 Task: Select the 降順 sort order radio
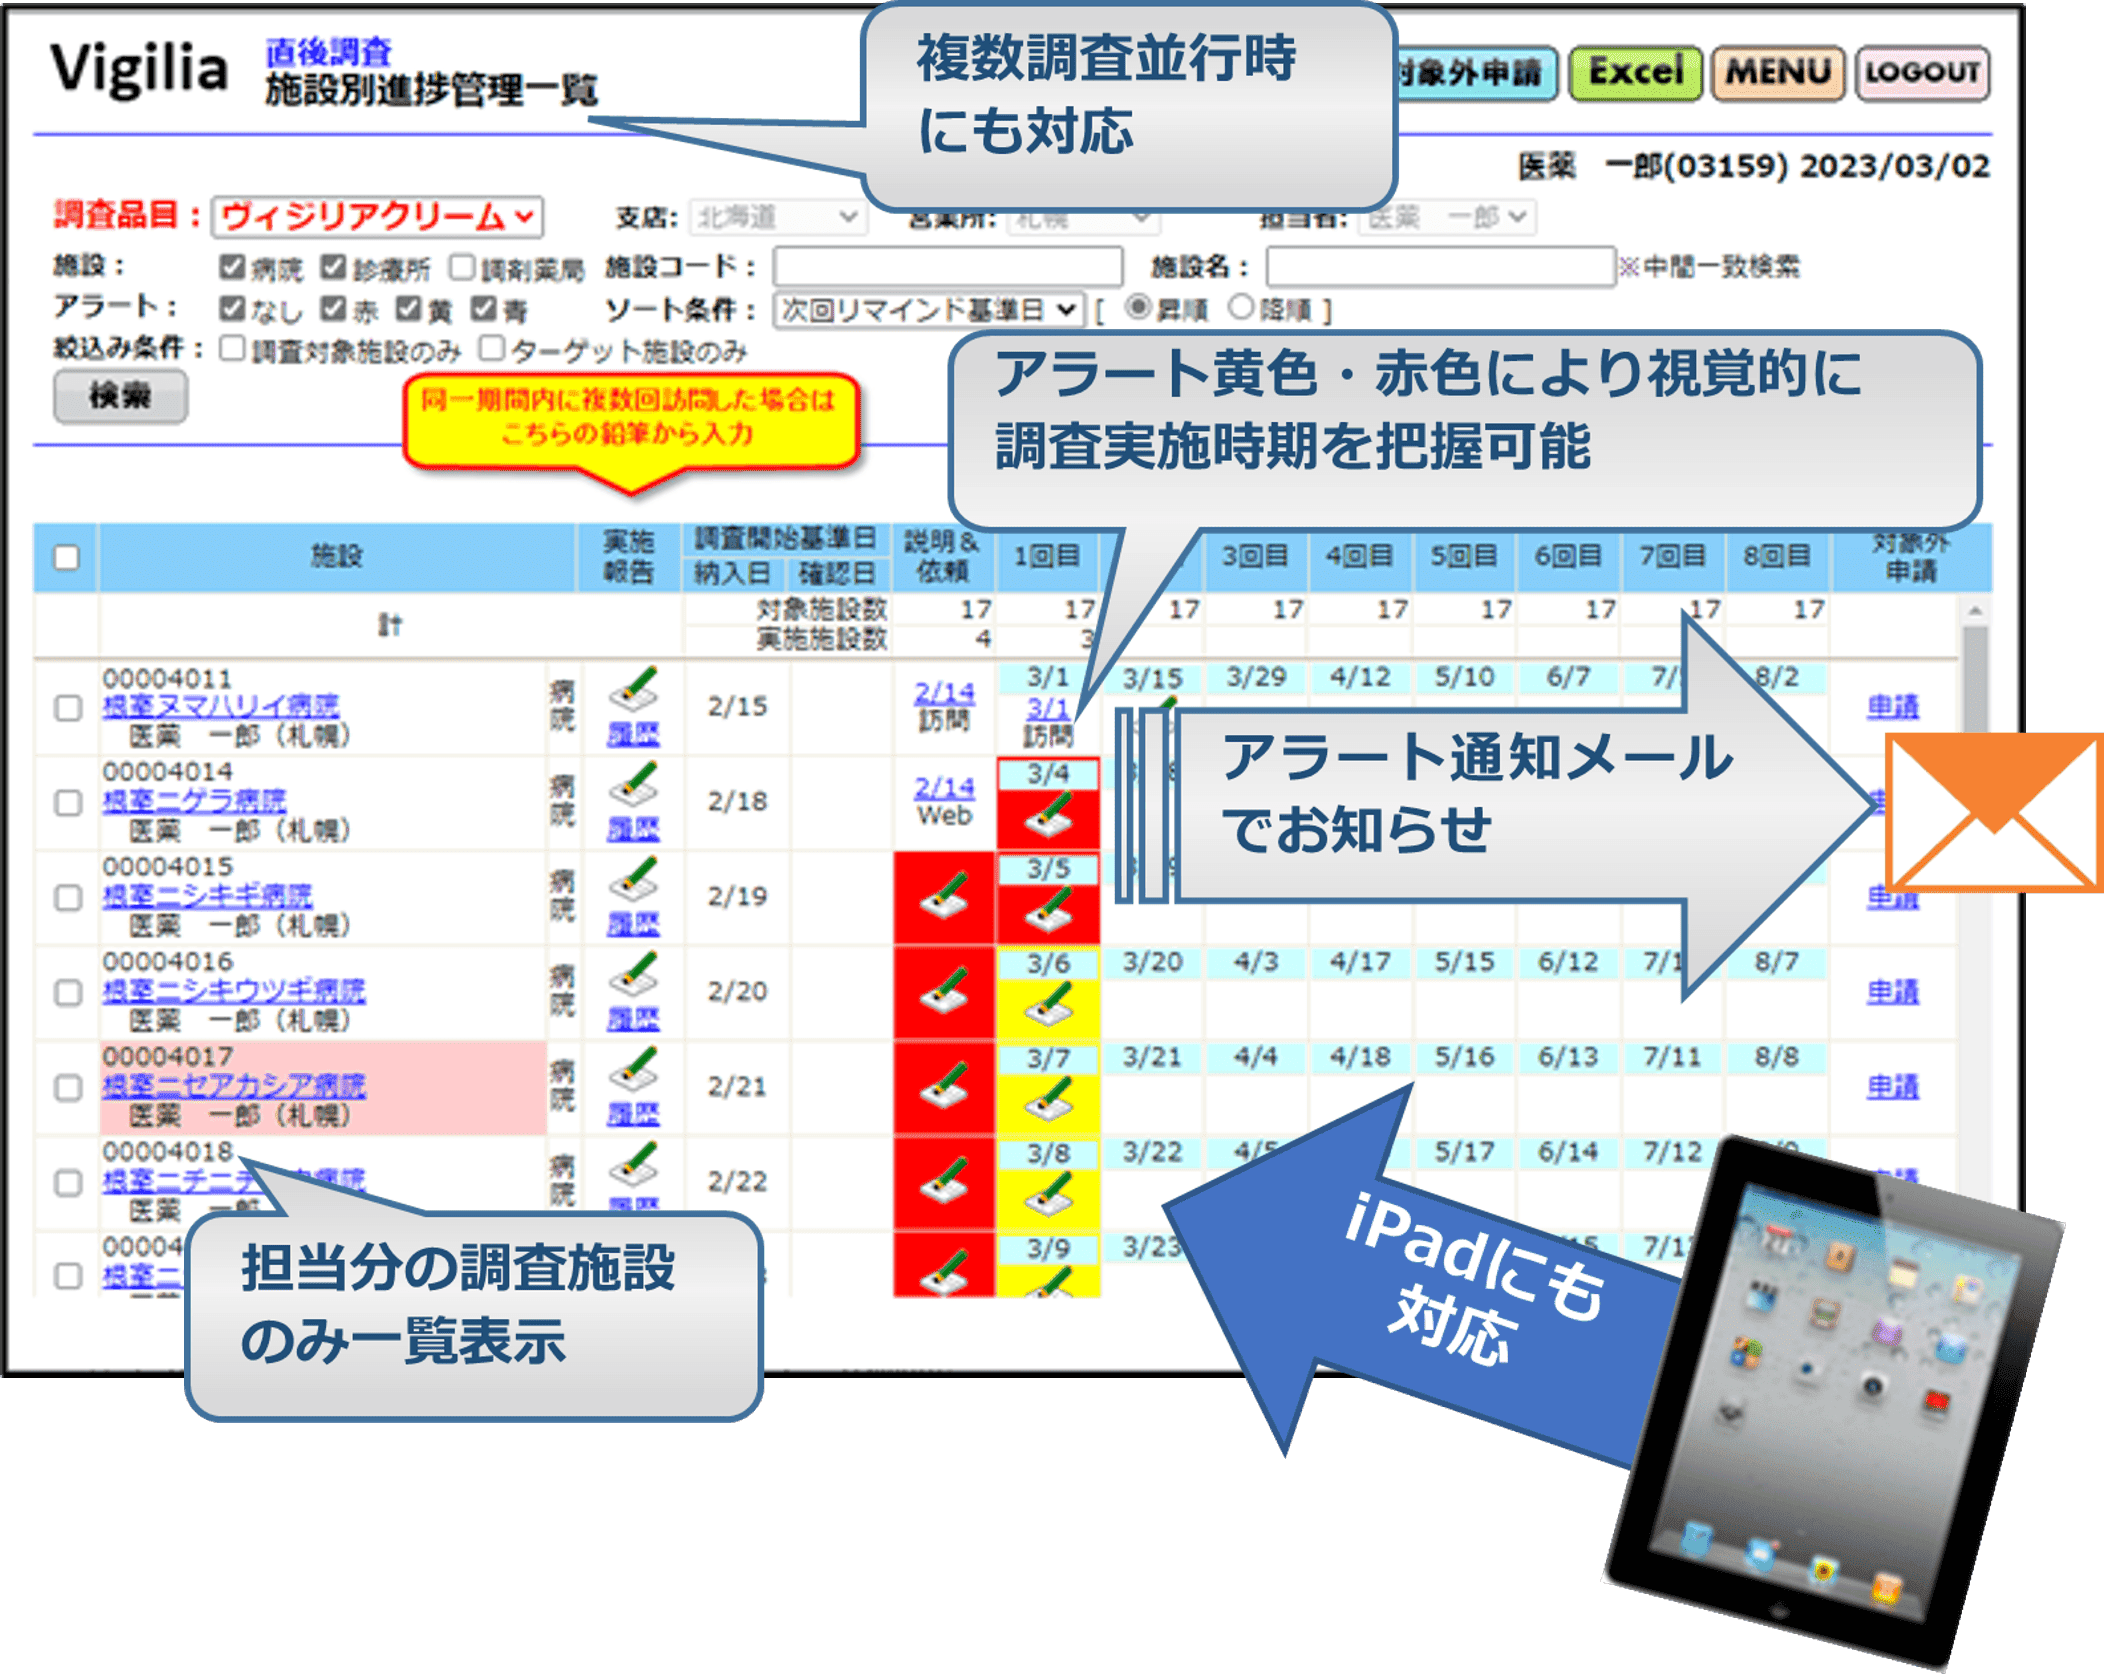coord(1241,308)
